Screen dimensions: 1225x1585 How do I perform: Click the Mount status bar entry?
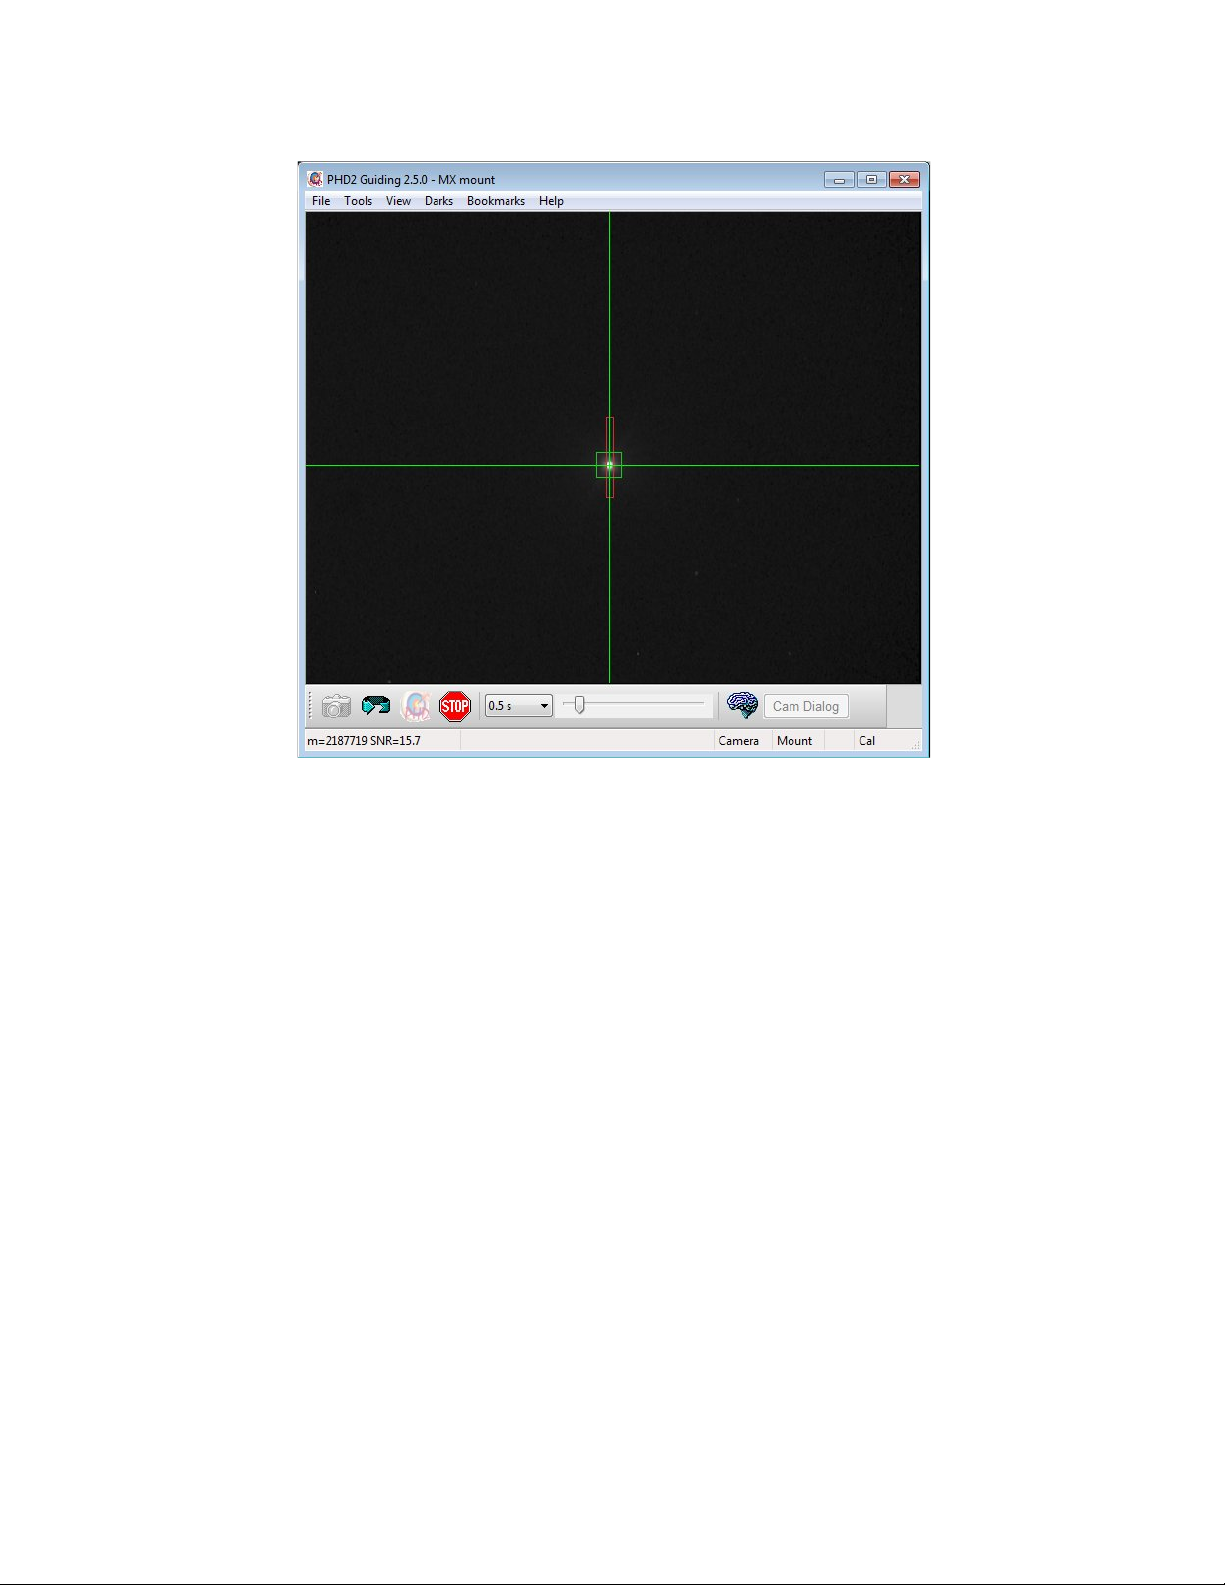pos(795,741)
